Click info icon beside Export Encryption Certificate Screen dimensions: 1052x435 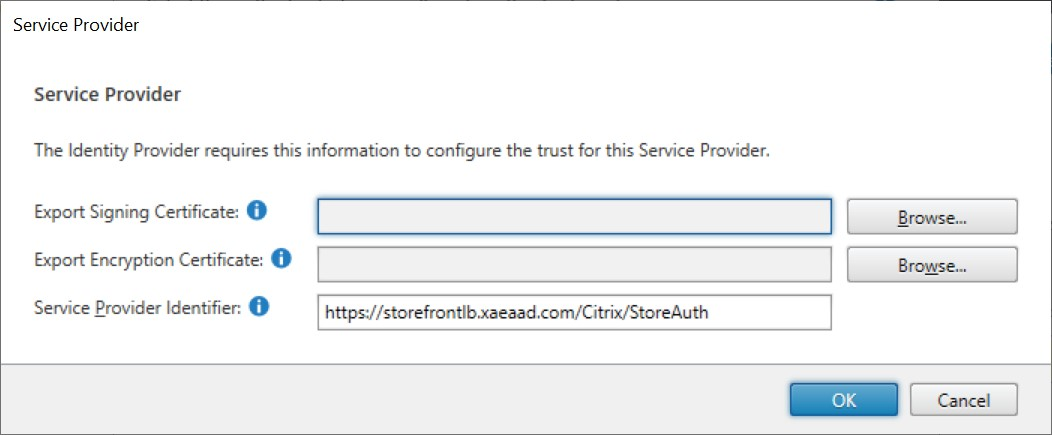[x=282, y=259]
